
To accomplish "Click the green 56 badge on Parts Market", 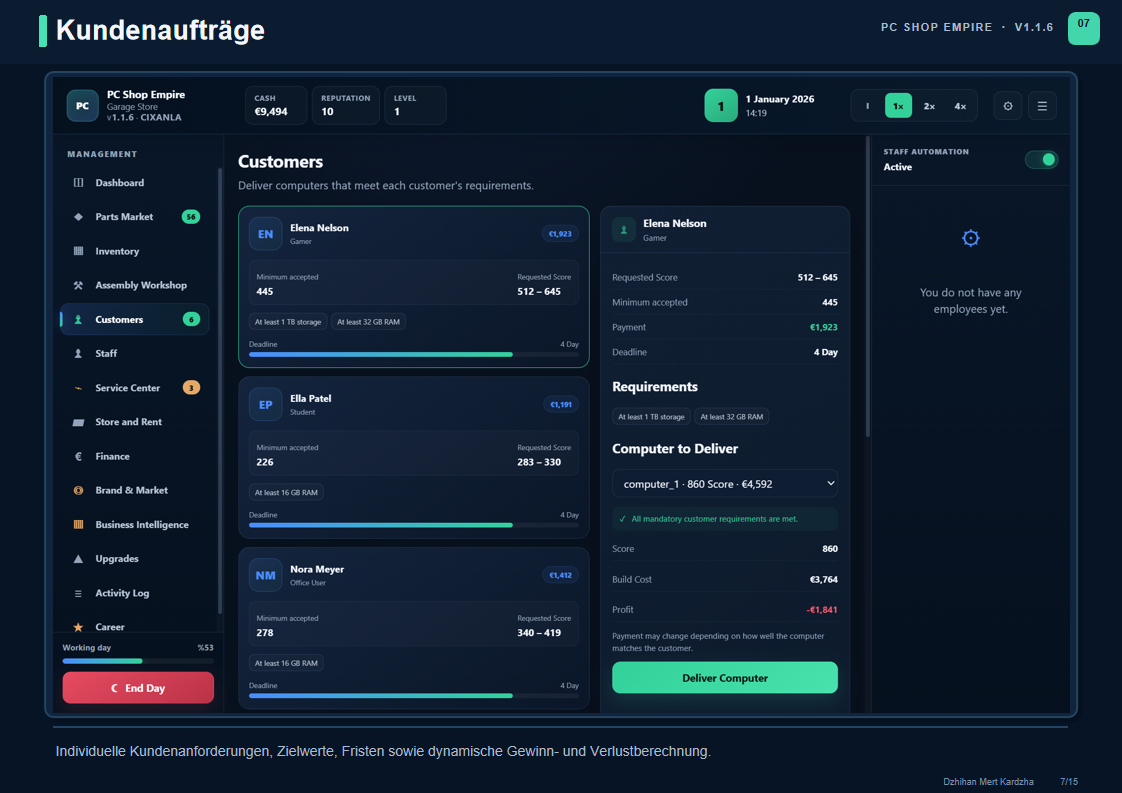I will (191, 217).
